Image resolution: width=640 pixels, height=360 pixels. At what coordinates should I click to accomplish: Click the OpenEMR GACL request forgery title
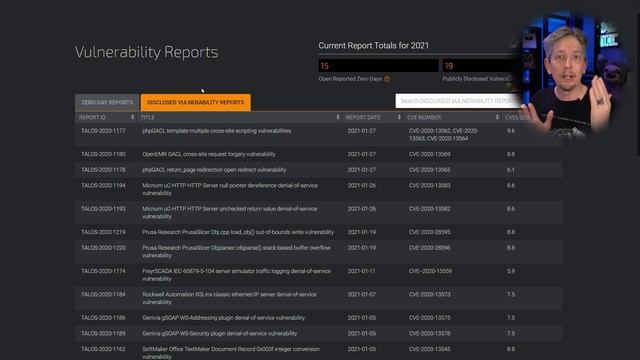[x=209, y=154]
